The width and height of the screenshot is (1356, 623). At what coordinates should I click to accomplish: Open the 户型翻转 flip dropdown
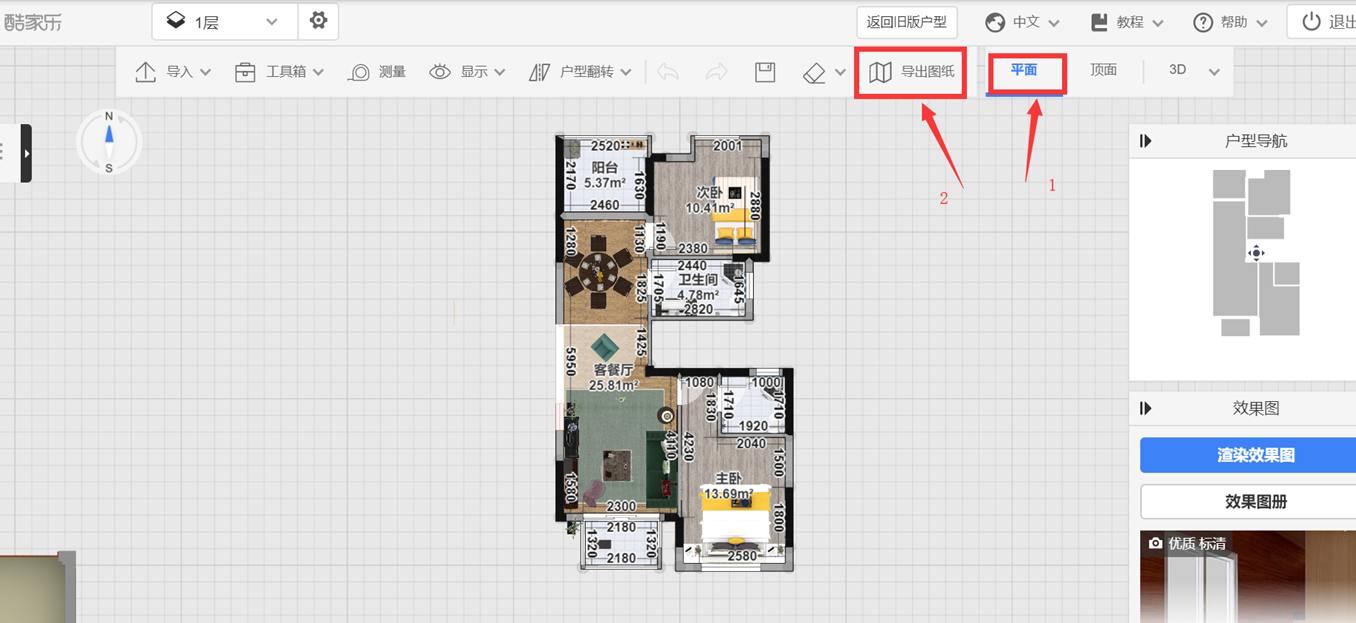[580, 72]
